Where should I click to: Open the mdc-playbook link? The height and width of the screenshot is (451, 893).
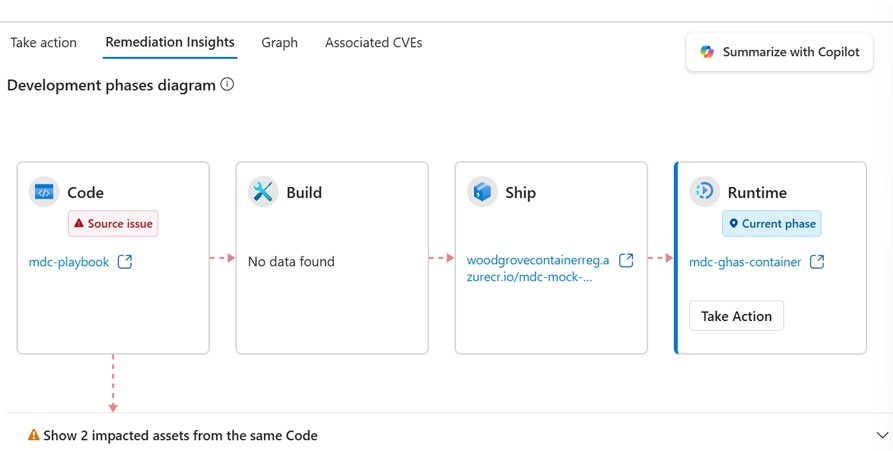tap(69, 262)
